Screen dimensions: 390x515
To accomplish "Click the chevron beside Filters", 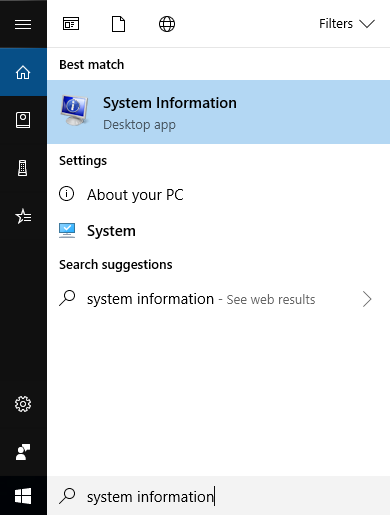I will (x=367, y=24).
